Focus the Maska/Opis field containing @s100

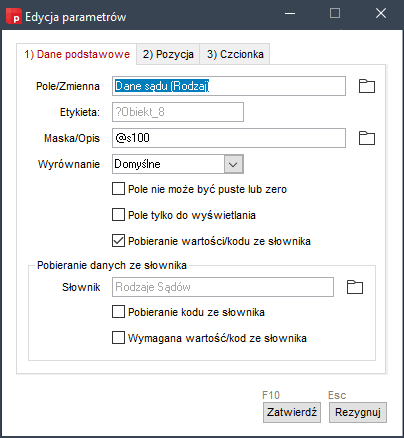(229, 138)
